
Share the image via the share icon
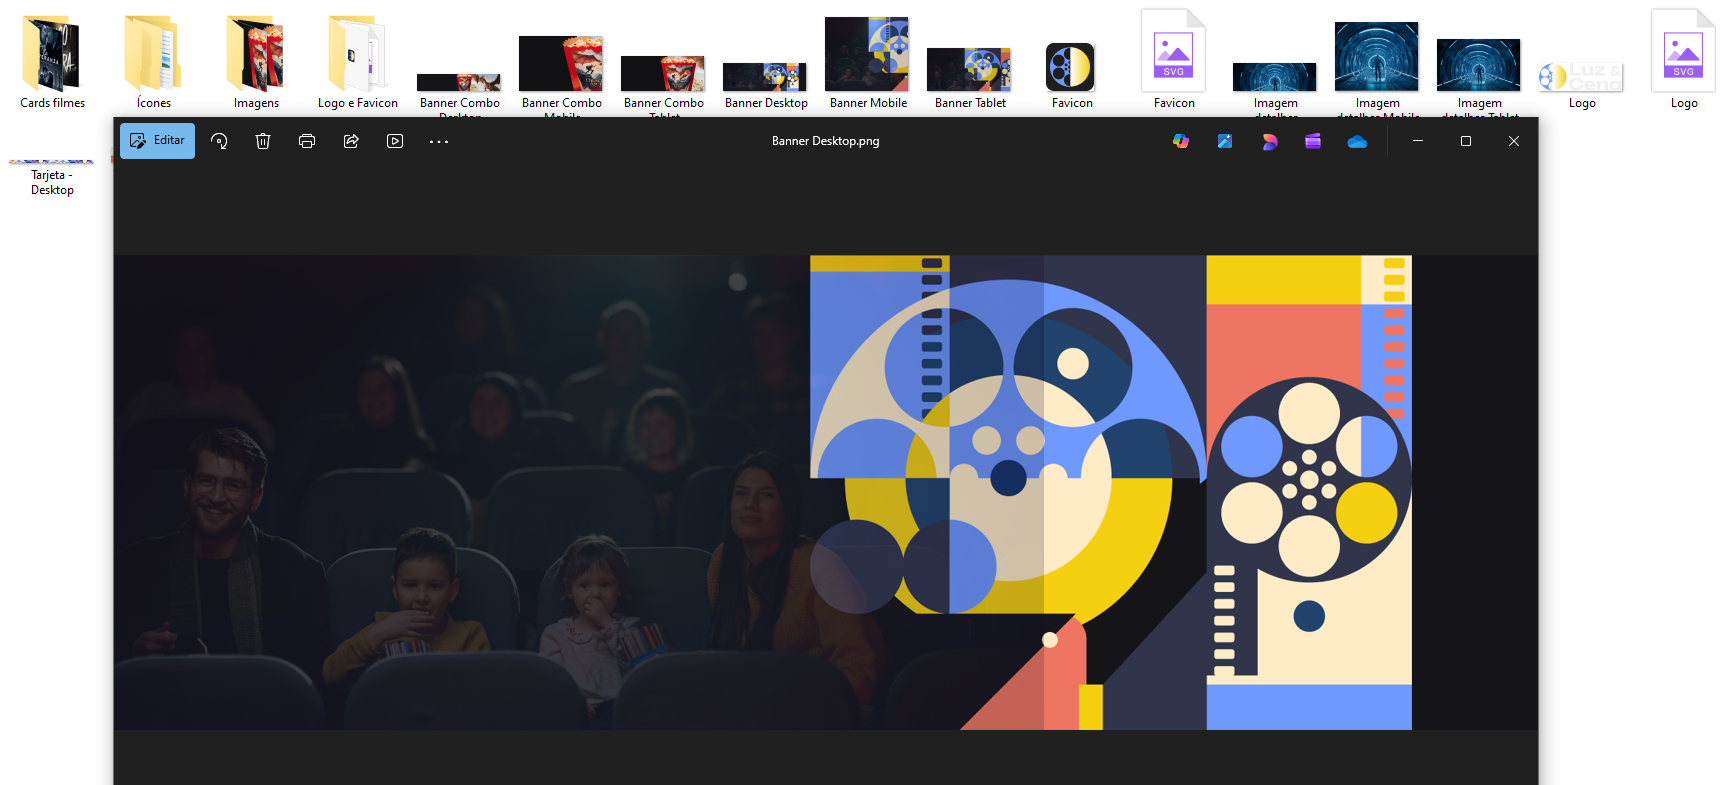351,141
